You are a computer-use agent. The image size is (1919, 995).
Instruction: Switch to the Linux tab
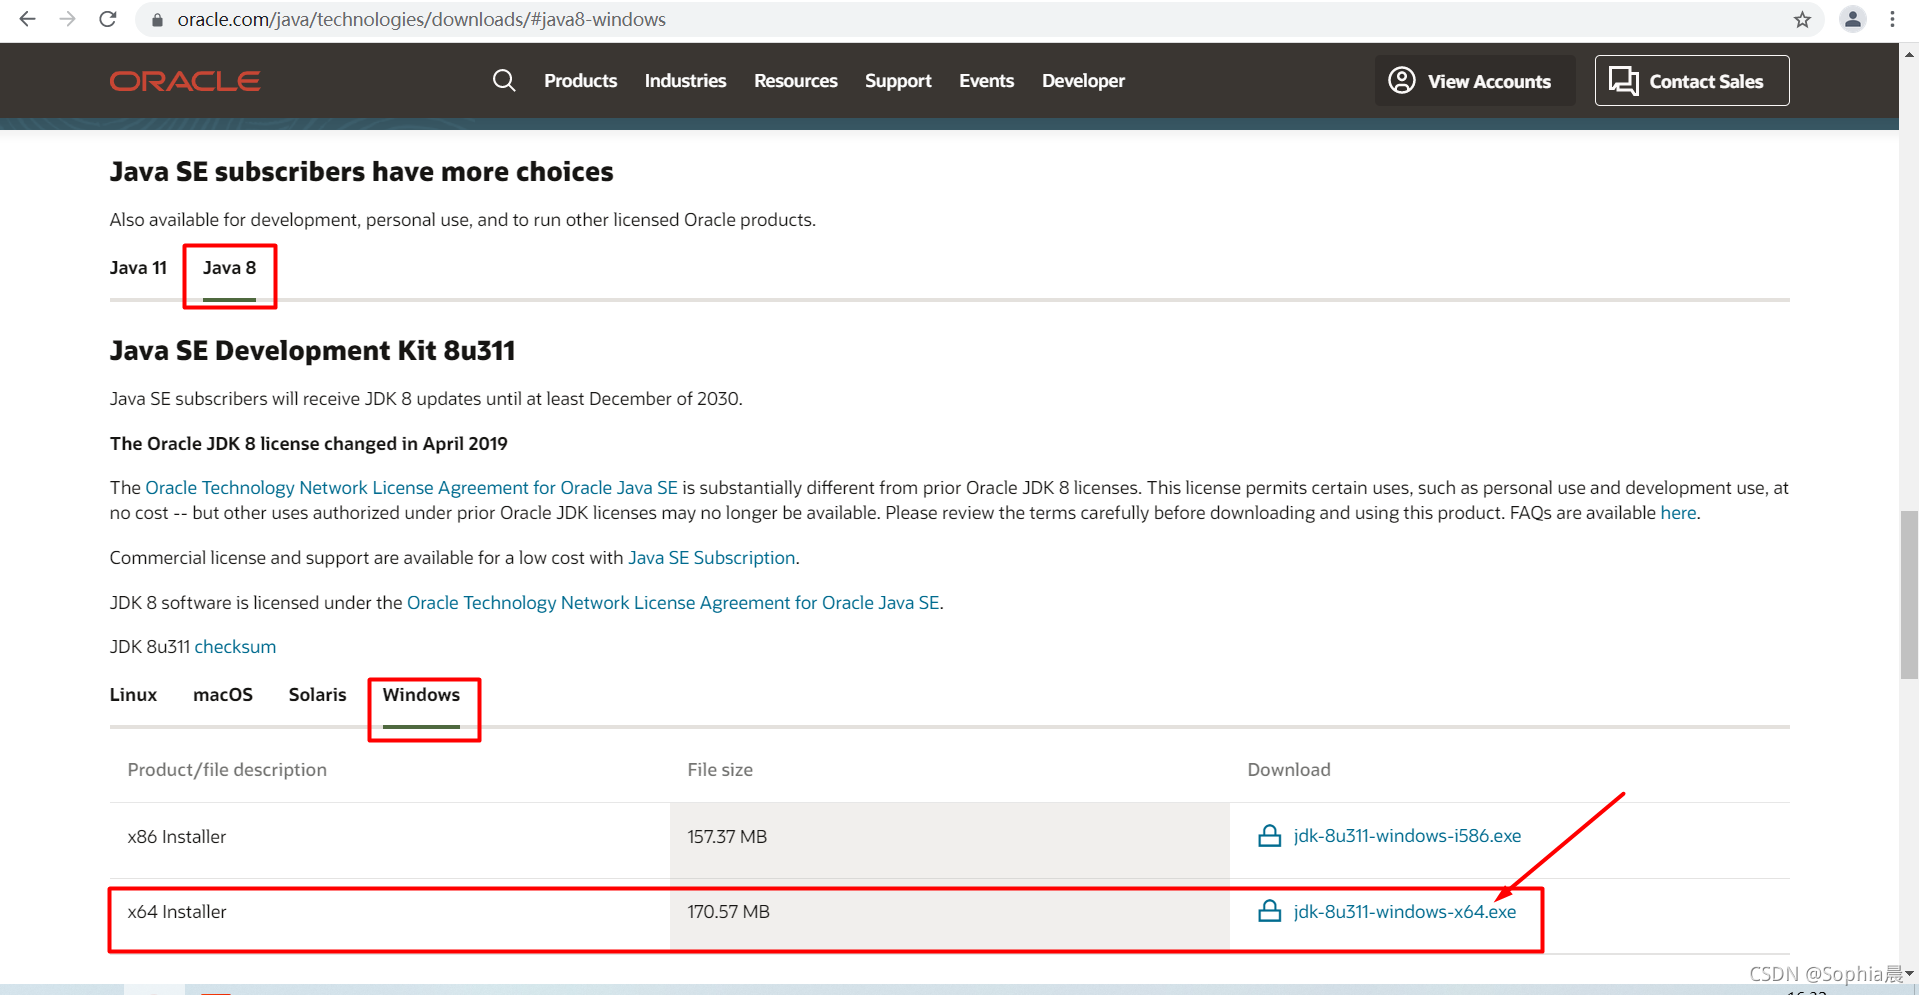[133, 695]
